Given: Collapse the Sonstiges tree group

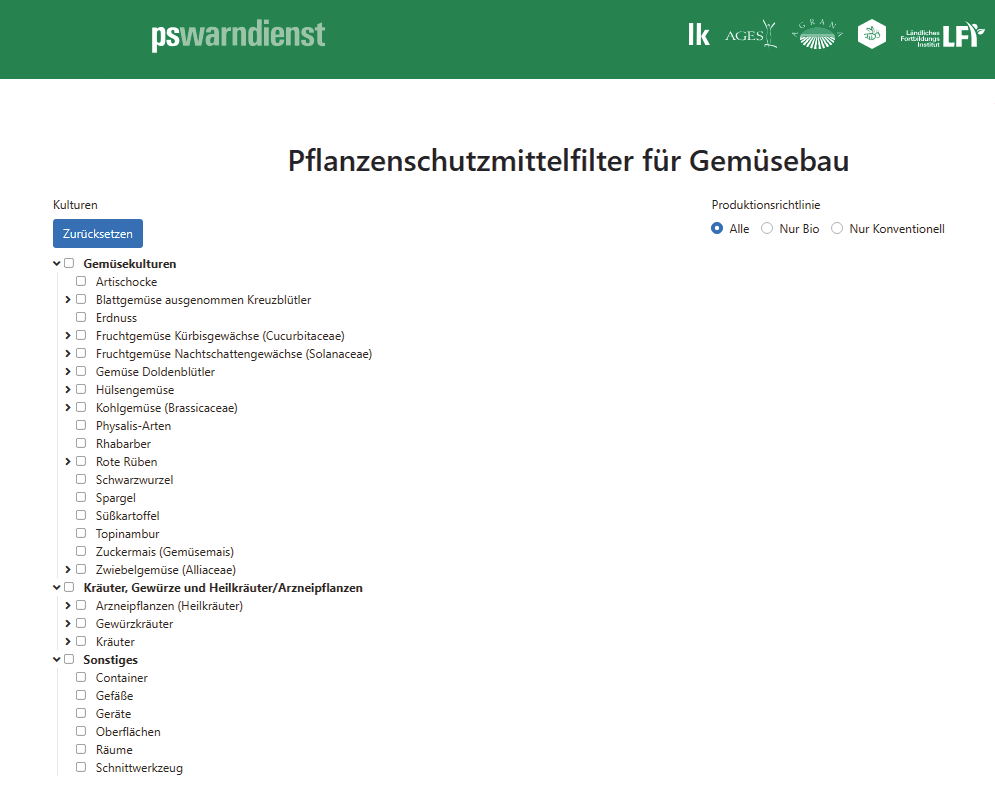Looking at the screenshot, I should (57, 660).
